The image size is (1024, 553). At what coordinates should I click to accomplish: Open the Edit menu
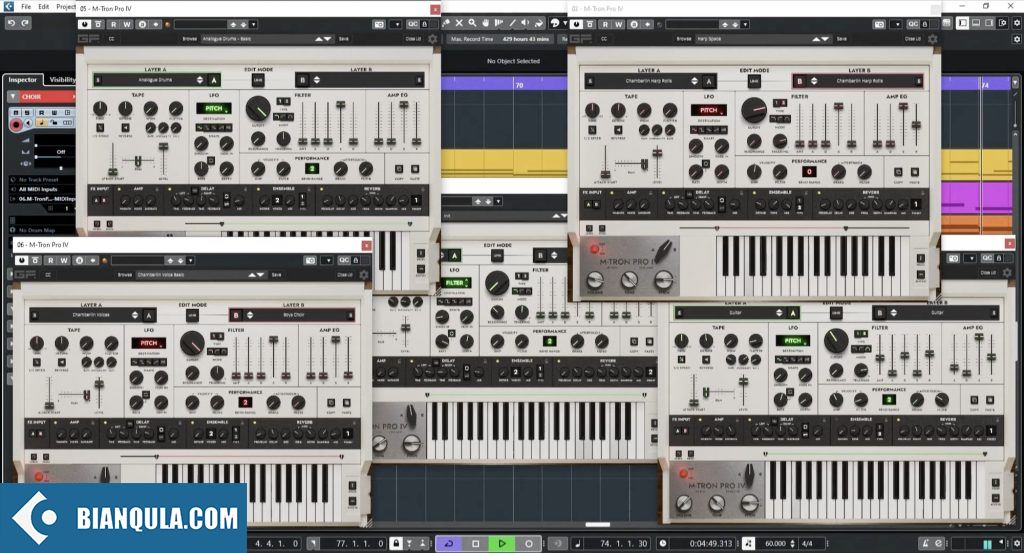(x=44, y=7)
